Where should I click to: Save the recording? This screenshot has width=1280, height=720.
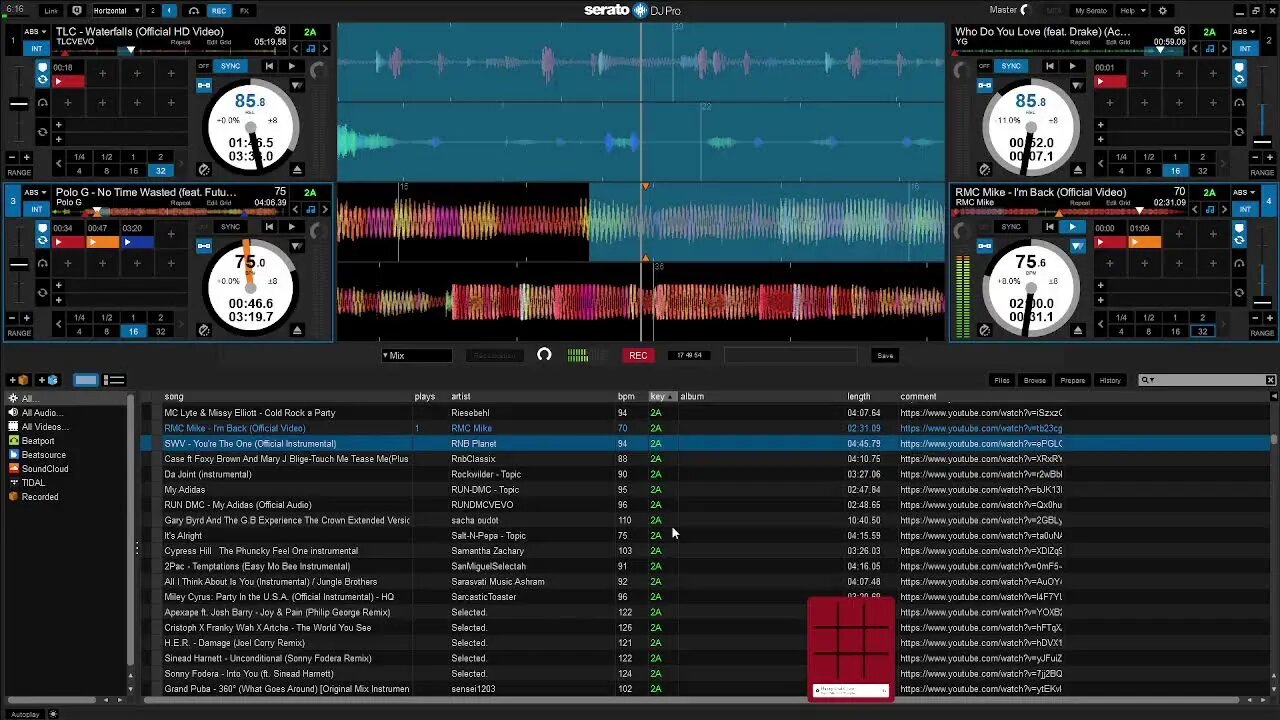pos(885,355)
